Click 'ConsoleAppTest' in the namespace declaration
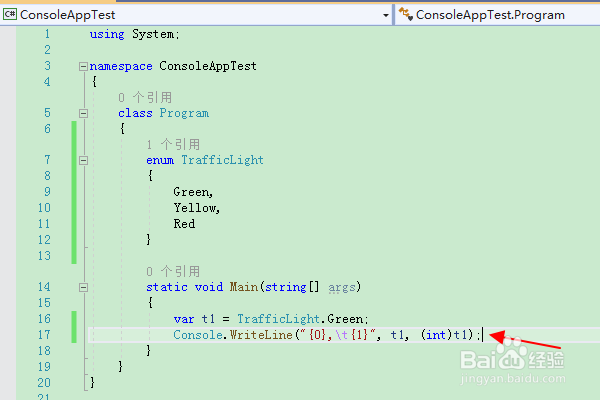The width and height of the screenshot is (600, 400). (208, 66)
